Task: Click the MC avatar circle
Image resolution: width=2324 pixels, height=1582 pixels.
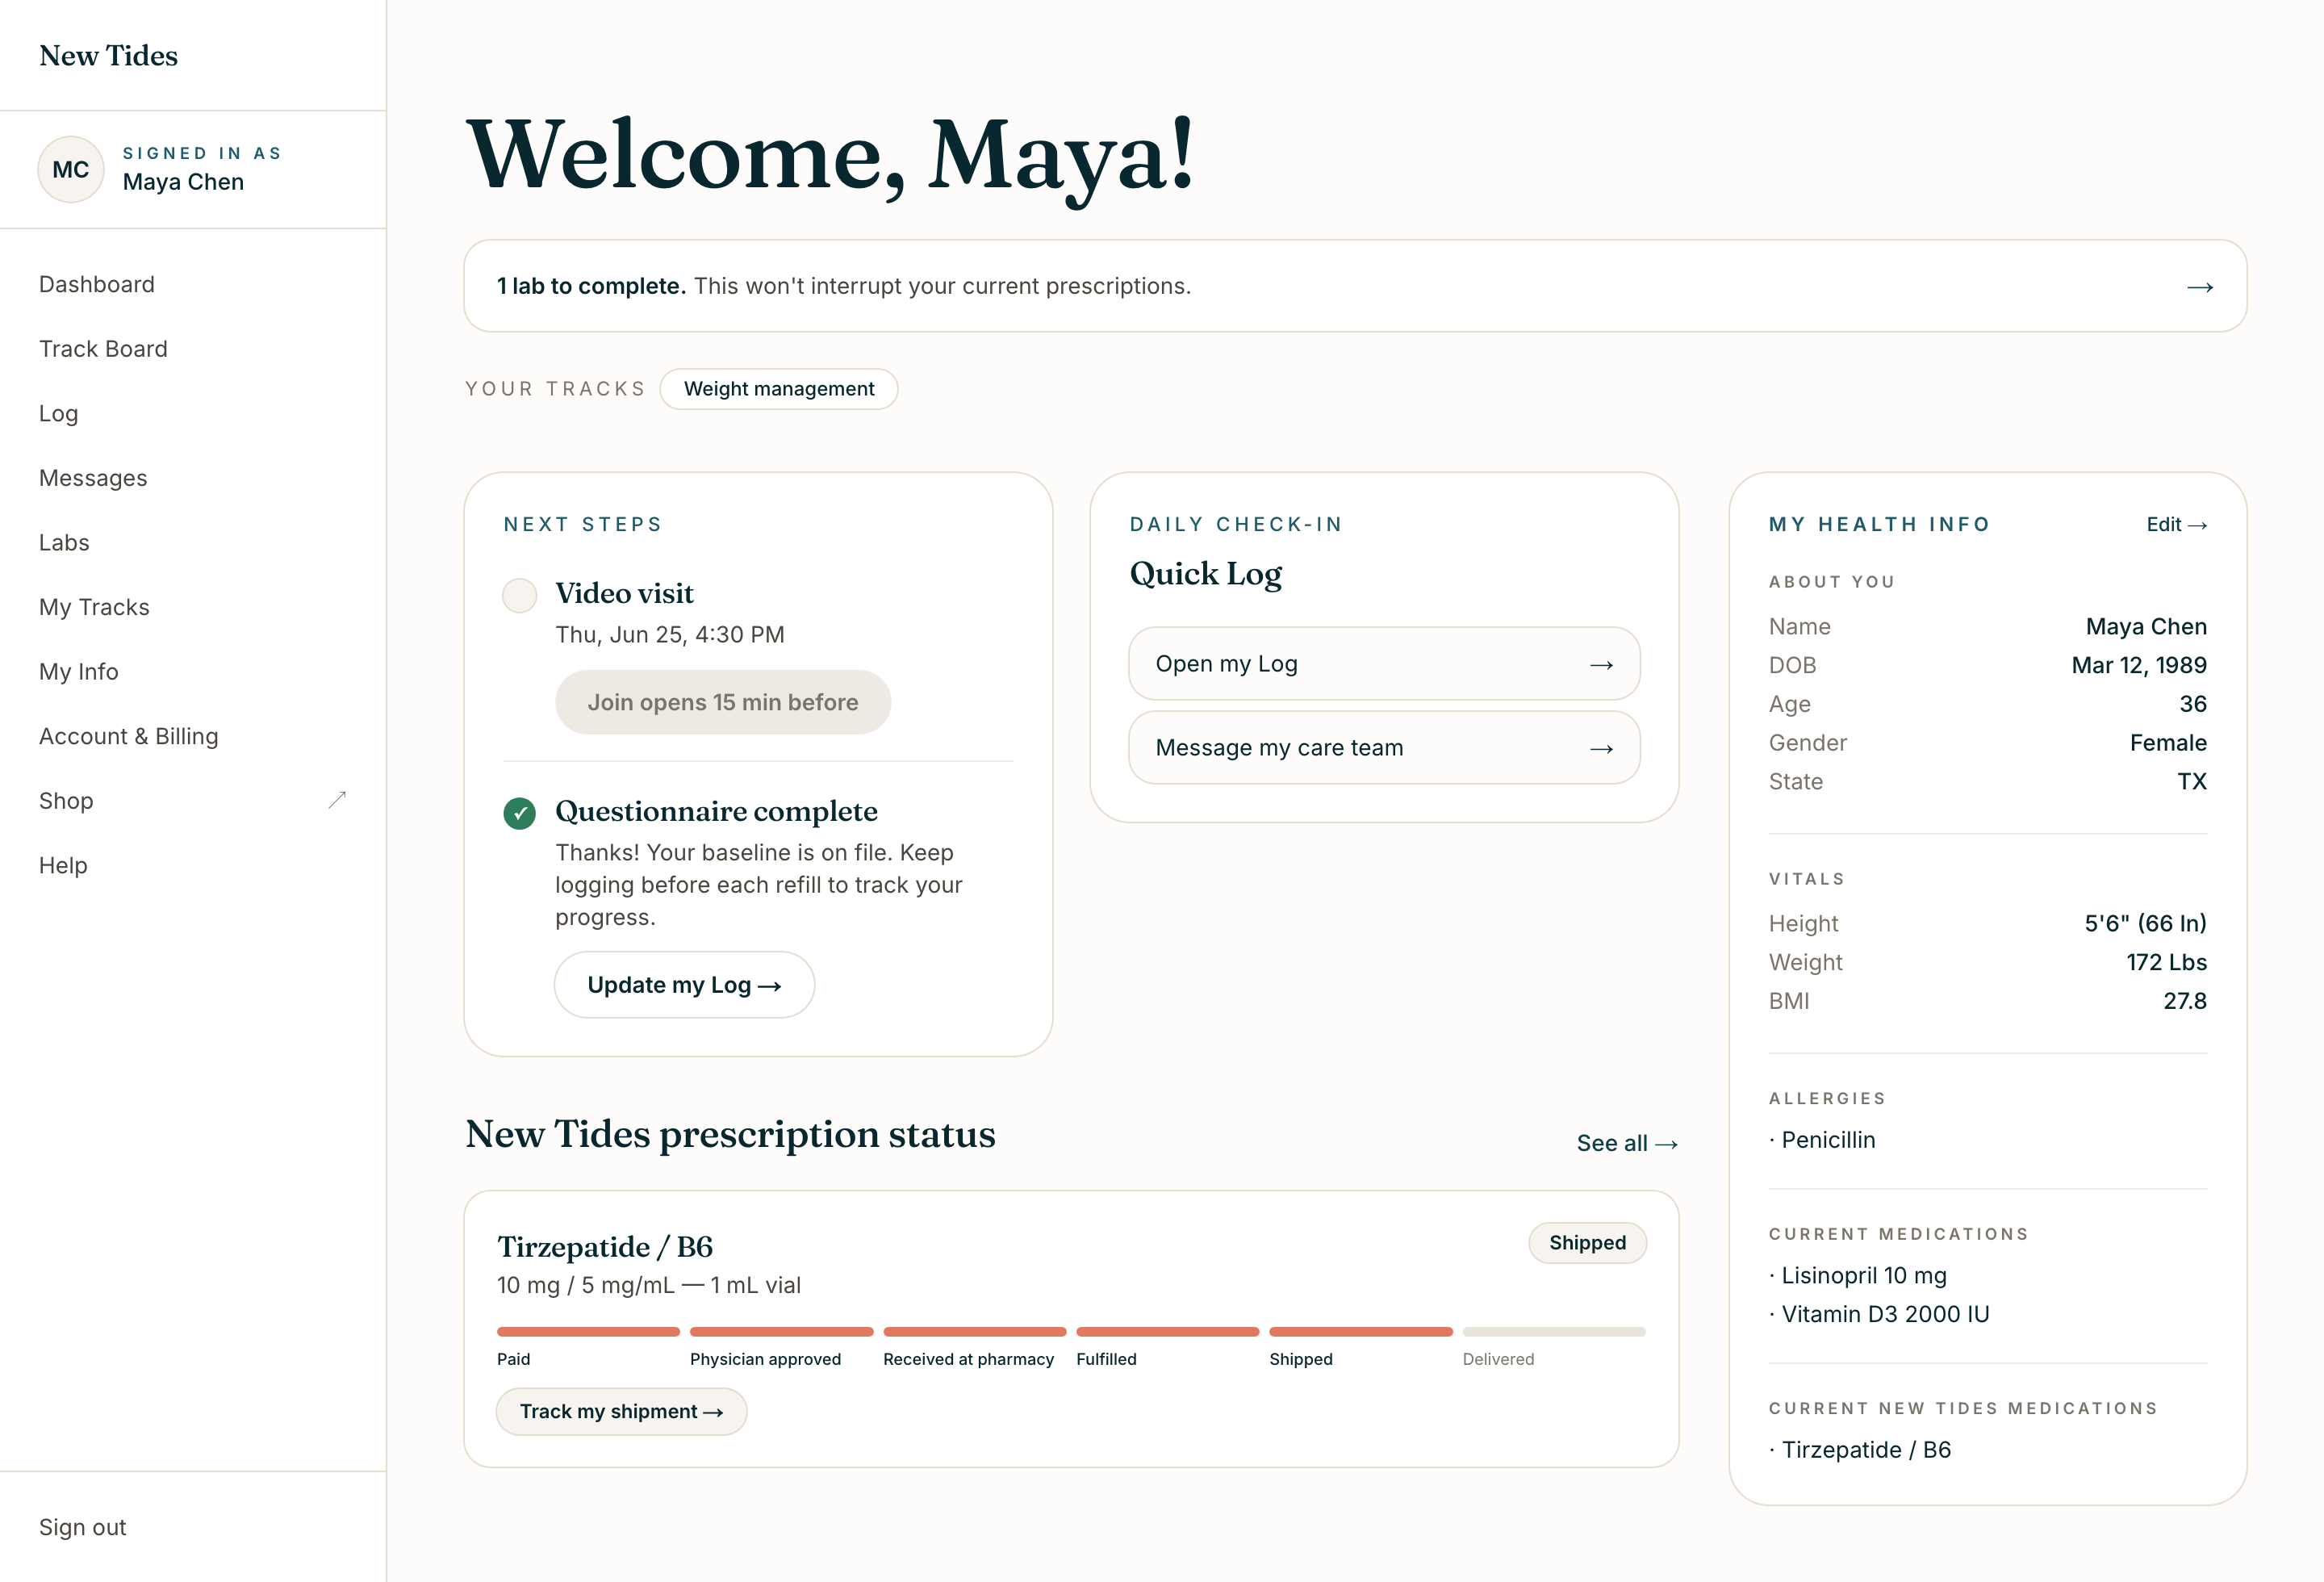Action: [71, 170]
